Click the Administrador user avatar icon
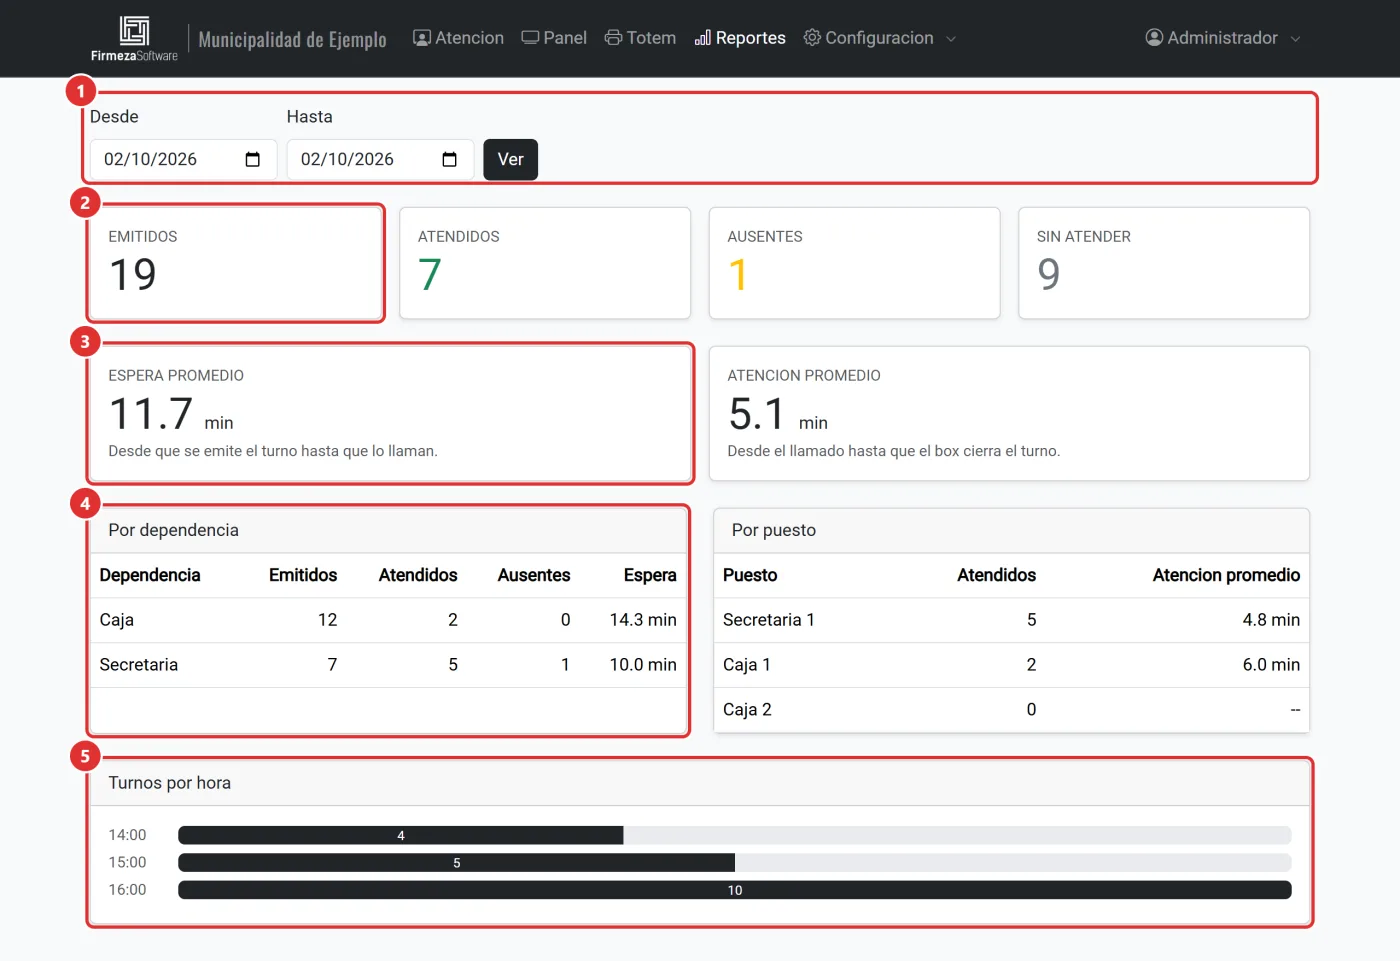This screenshot has height=961, width=1400. coord(1154,38)
